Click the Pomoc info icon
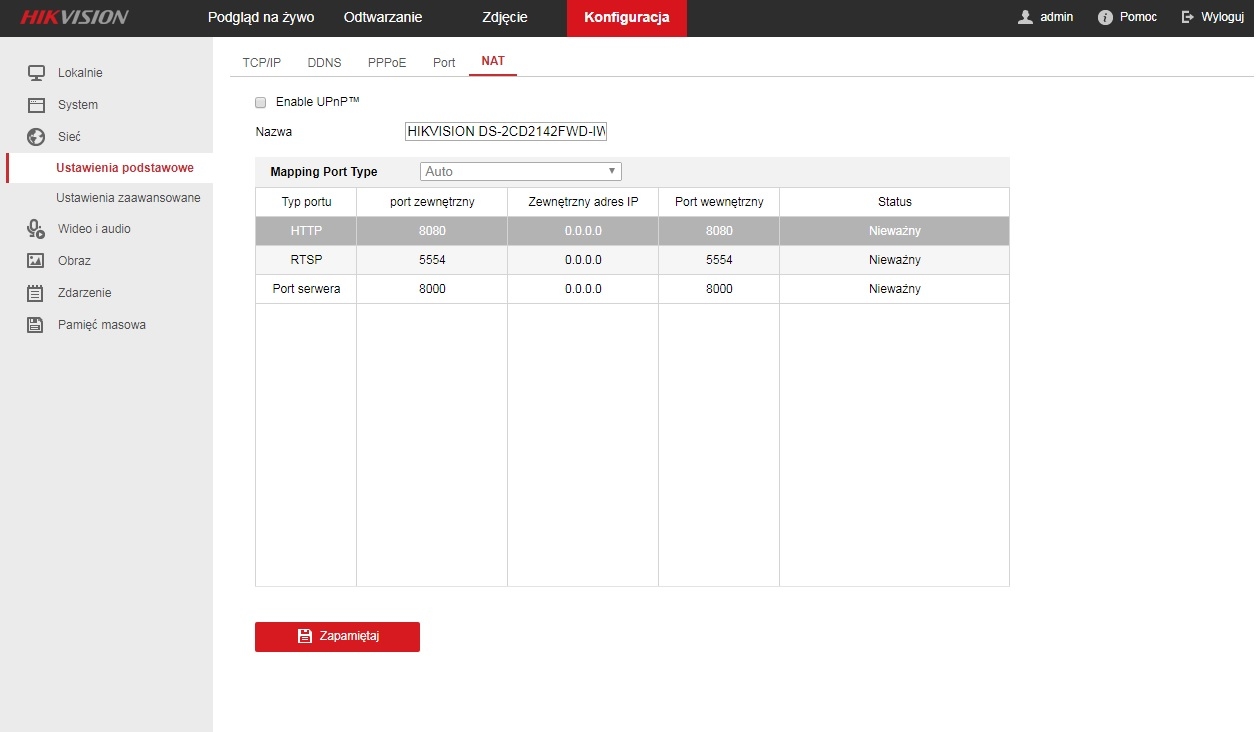This screenshot has height=732, width=1256. pos(1105,18)
